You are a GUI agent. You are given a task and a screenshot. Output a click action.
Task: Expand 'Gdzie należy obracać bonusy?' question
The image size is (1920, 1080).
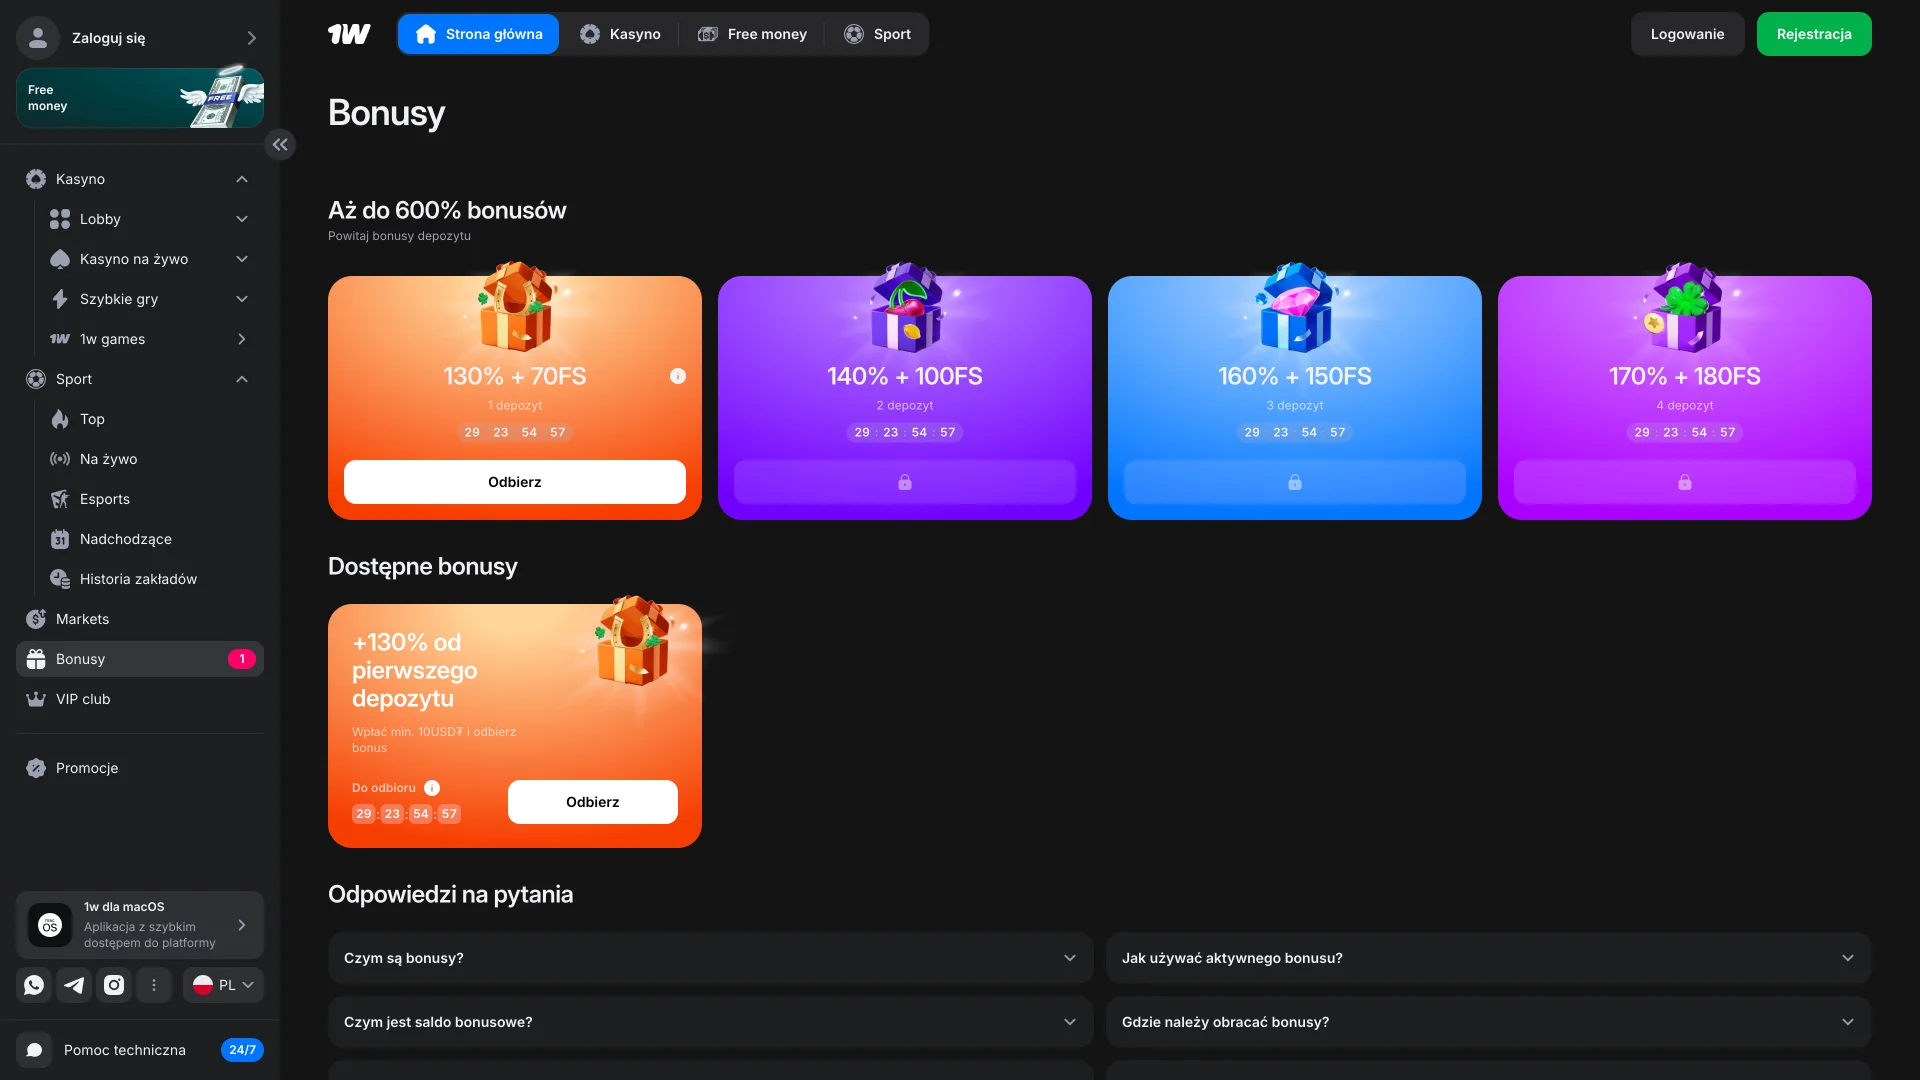(x=1487, y=1022)
